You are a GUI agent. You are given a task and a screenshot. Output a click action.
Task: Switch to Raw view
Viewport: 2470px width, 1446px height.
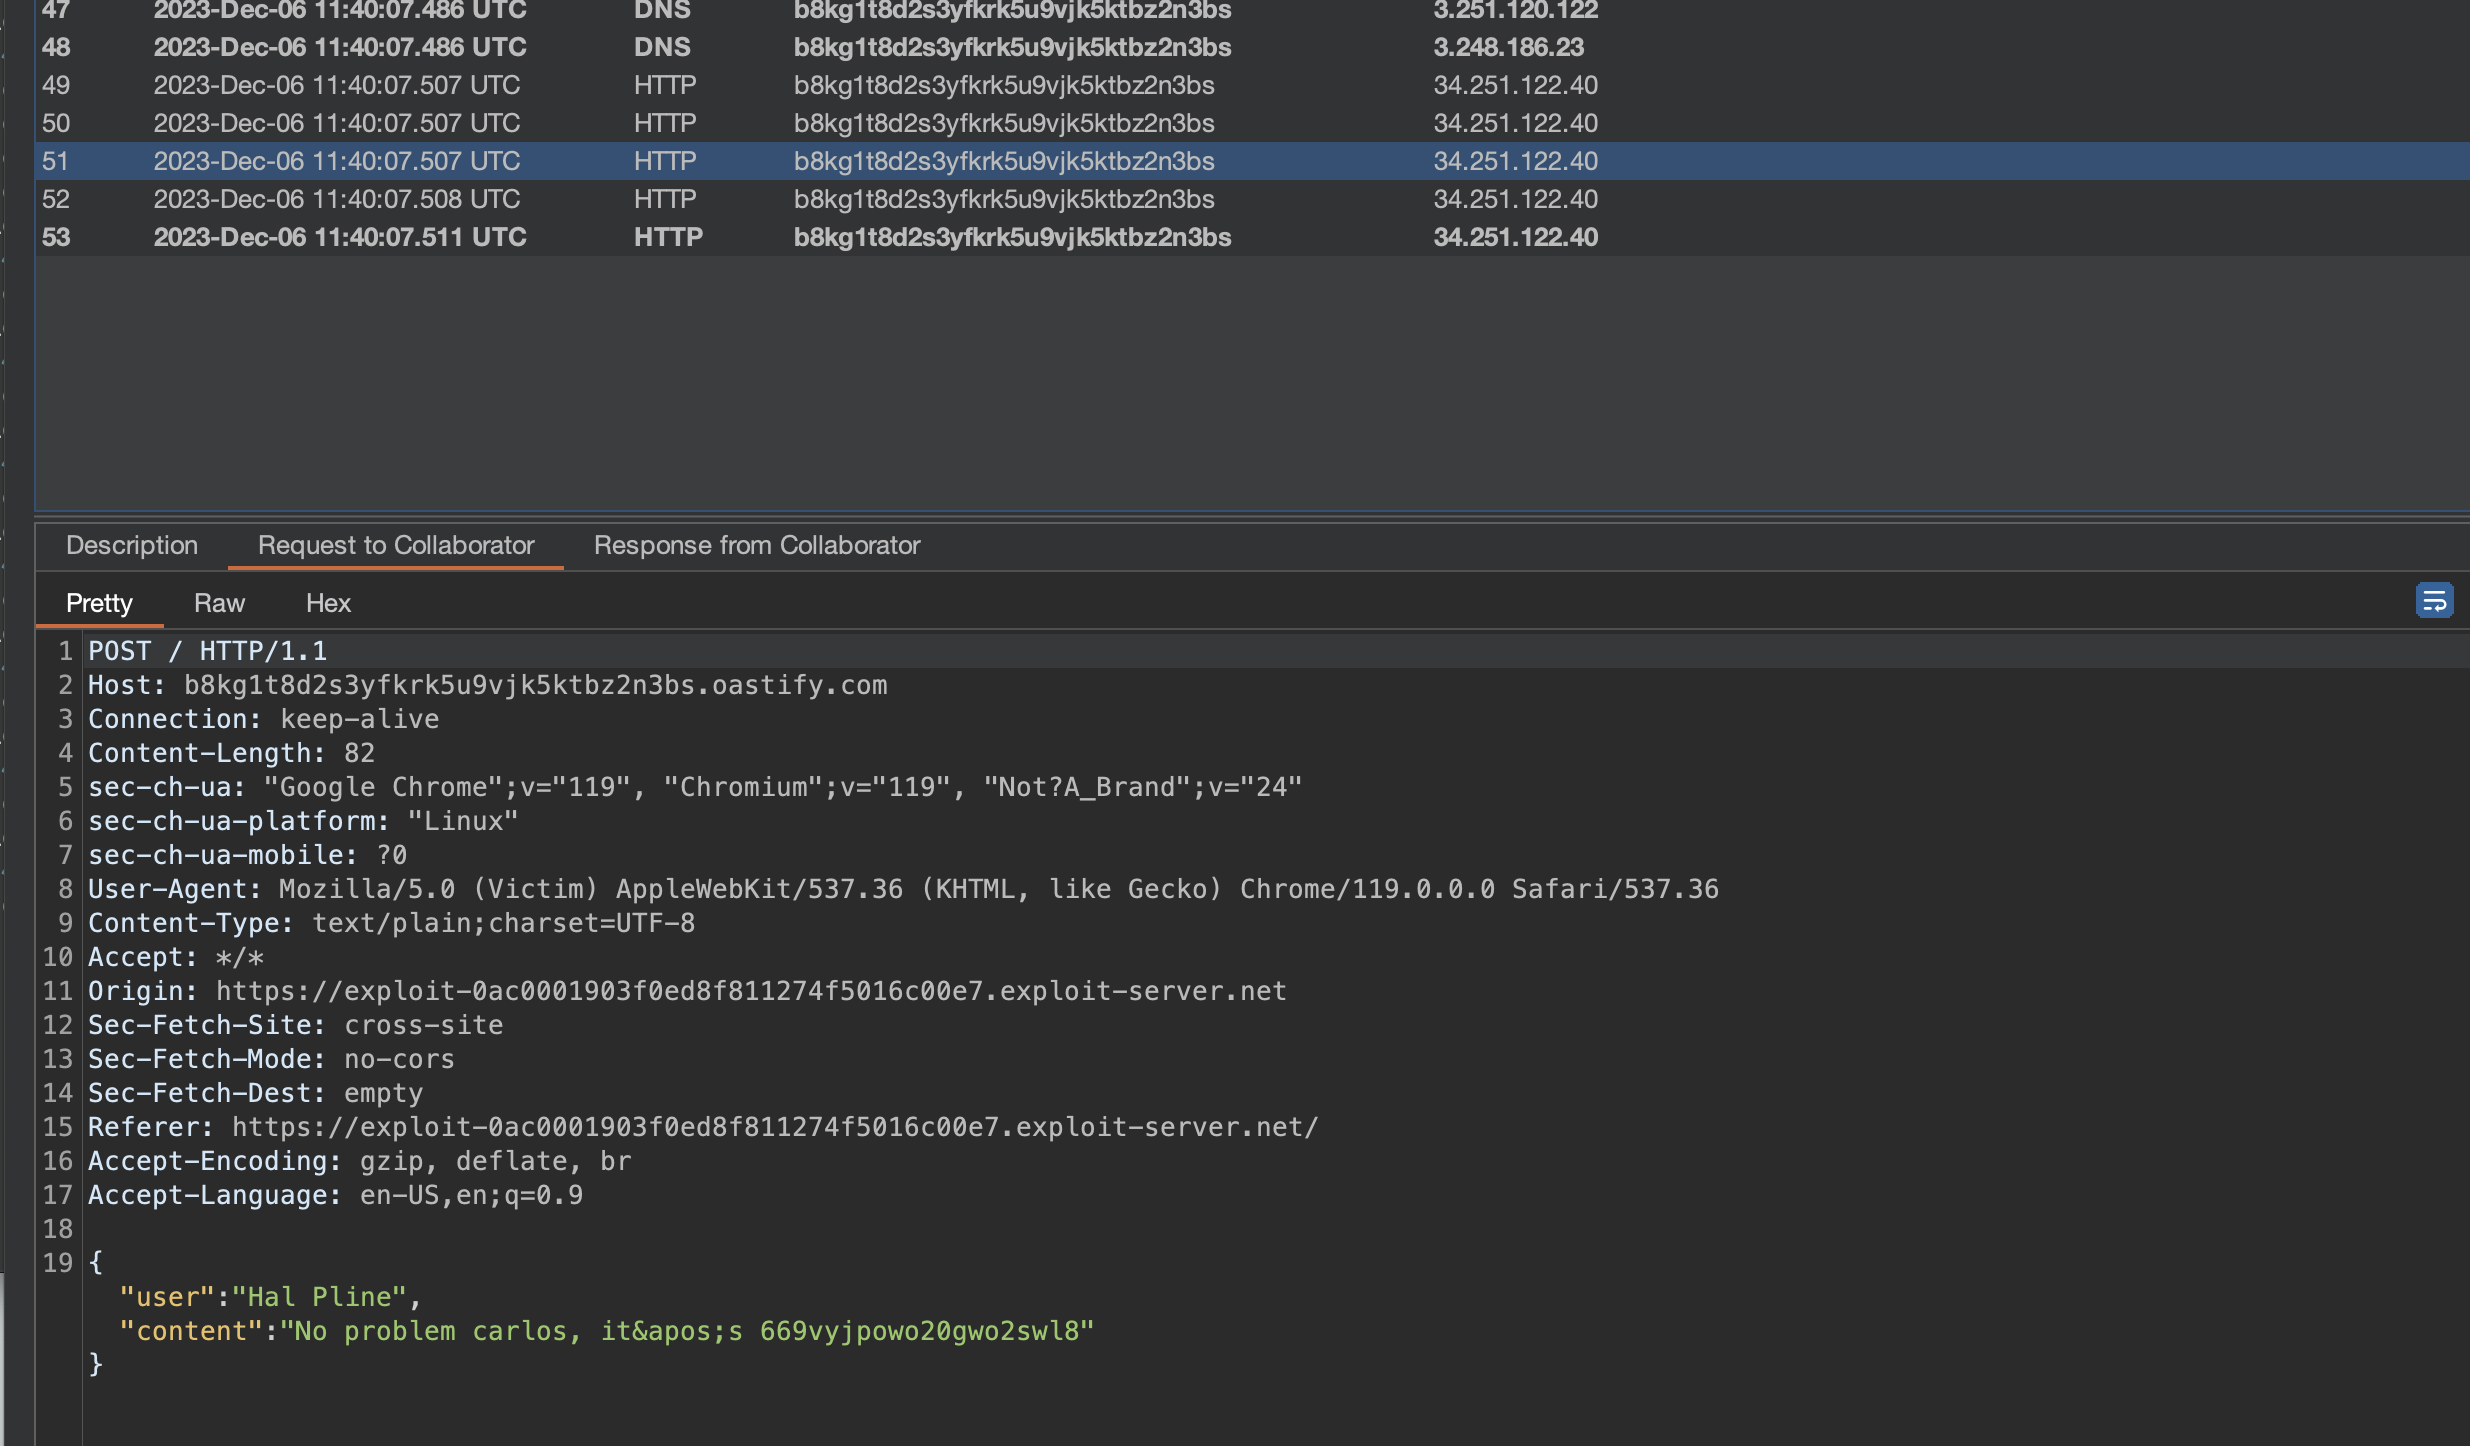[x=219, y=603]
